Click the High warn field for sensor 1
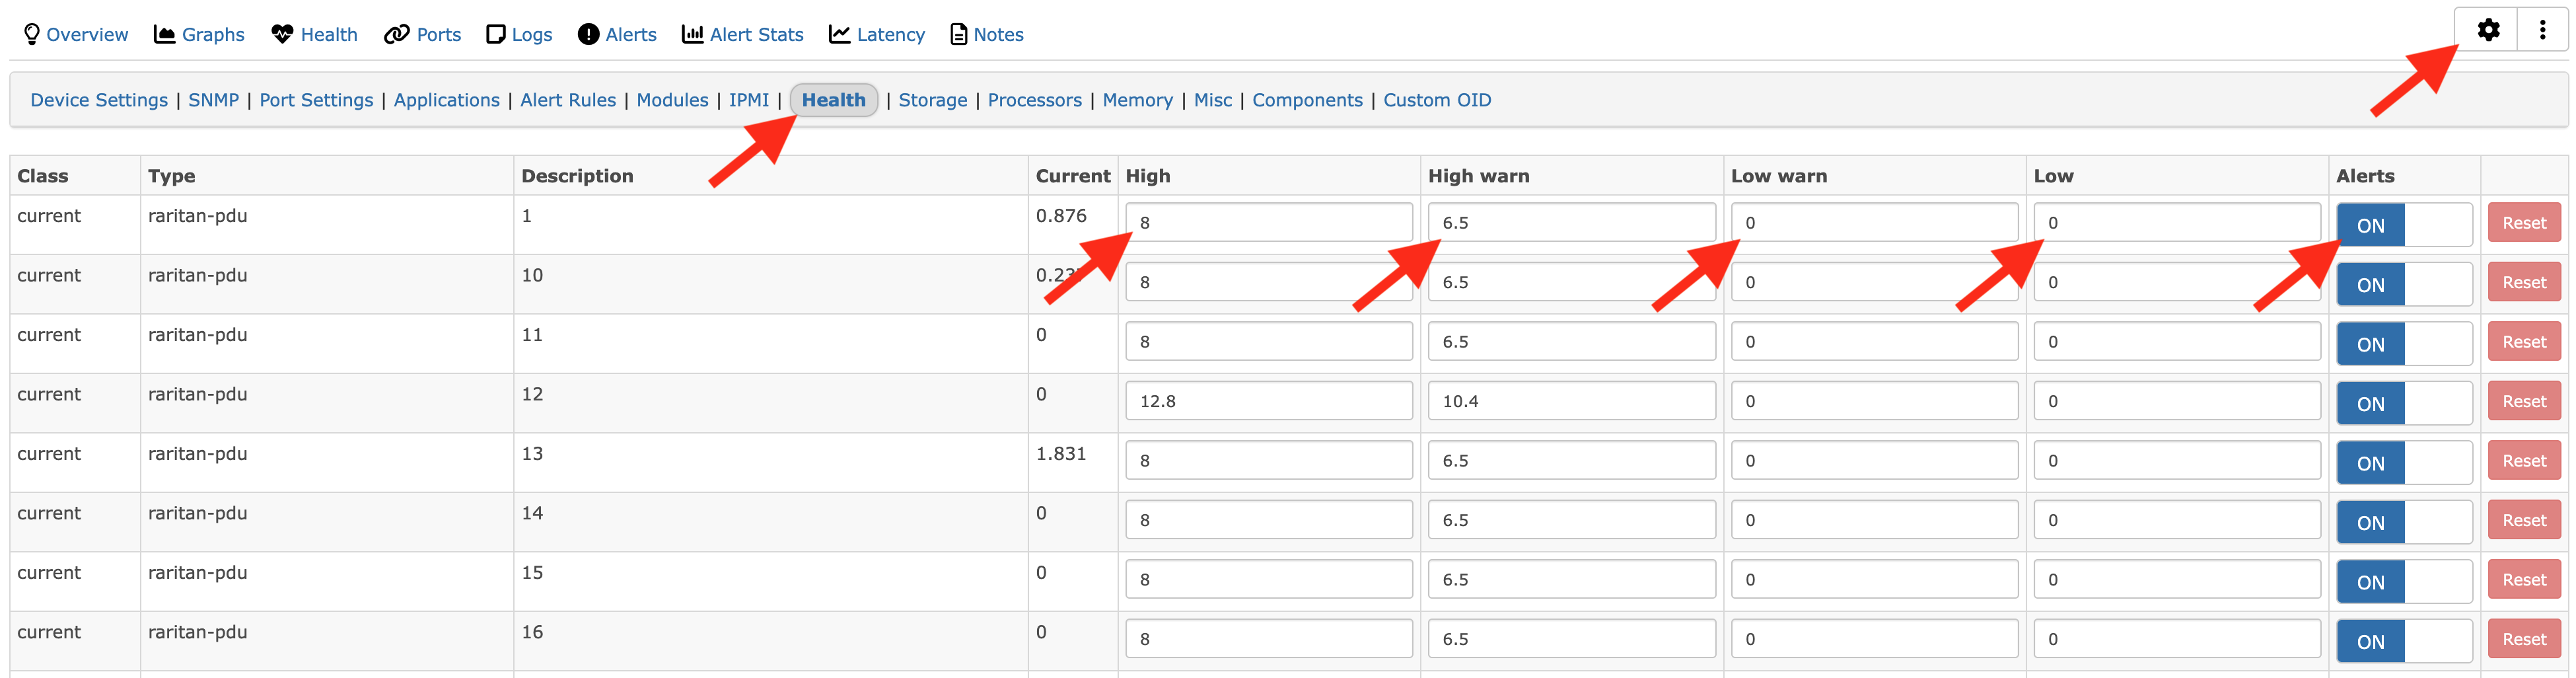This screenshot has width=2576, height=678. [1572, 222]
